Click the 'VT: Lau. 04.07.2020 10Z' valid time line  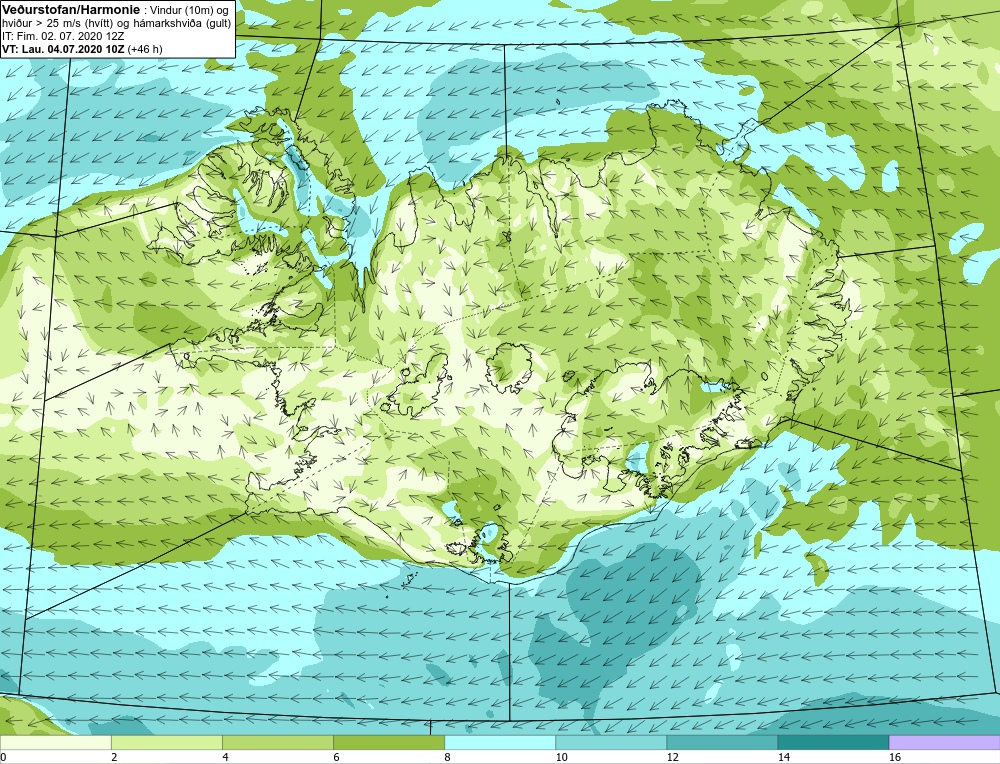64,49
